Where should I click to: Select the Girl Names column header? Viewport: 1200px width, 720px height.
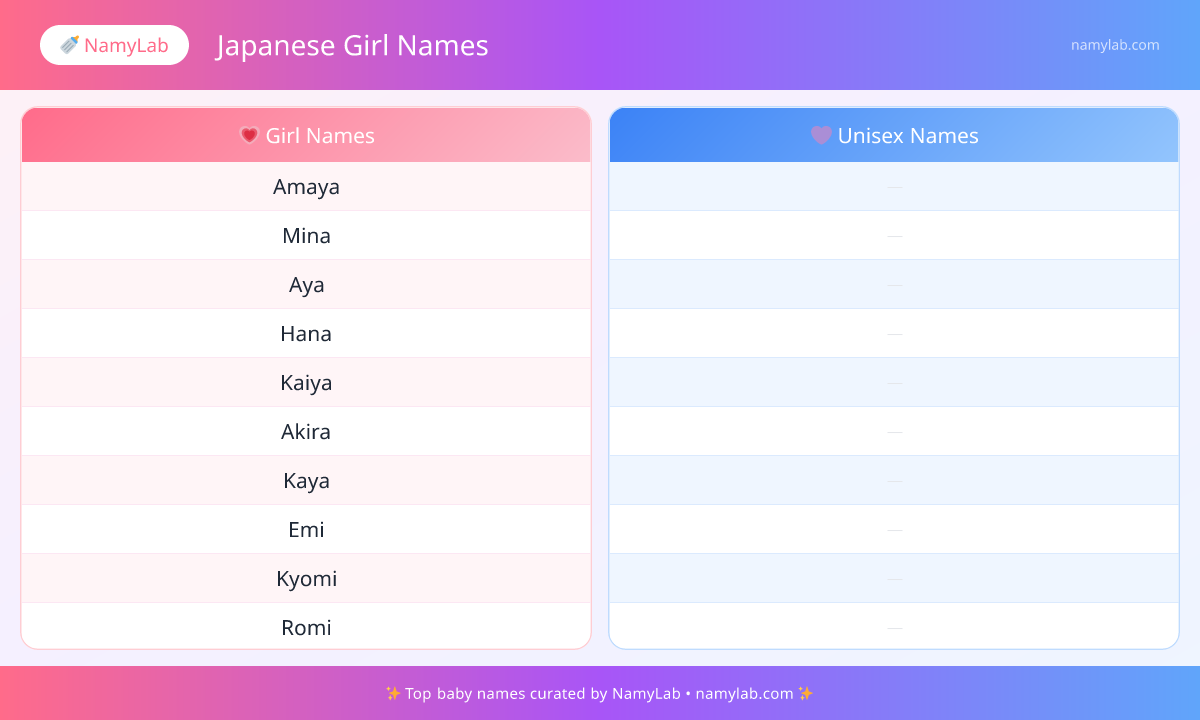(x=306, y=135)
